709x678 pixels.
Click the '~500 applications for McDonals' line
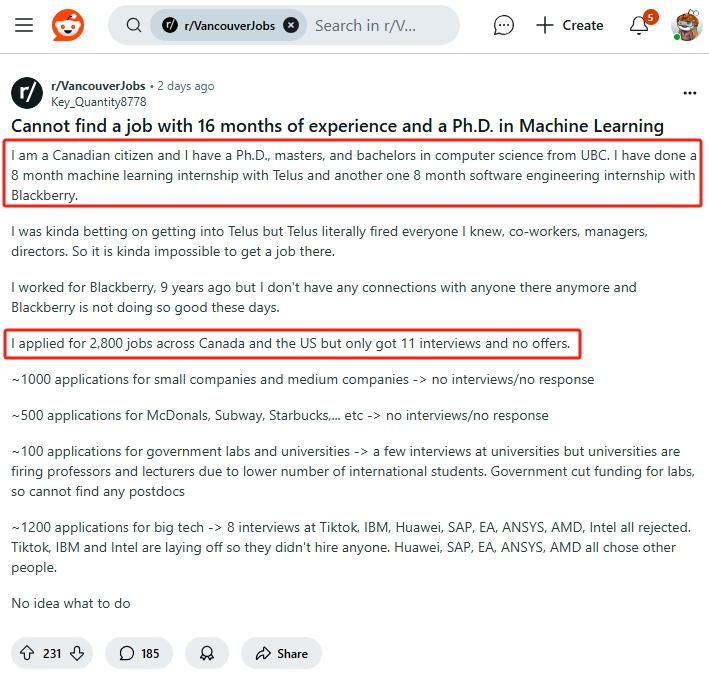click(280, 415)
